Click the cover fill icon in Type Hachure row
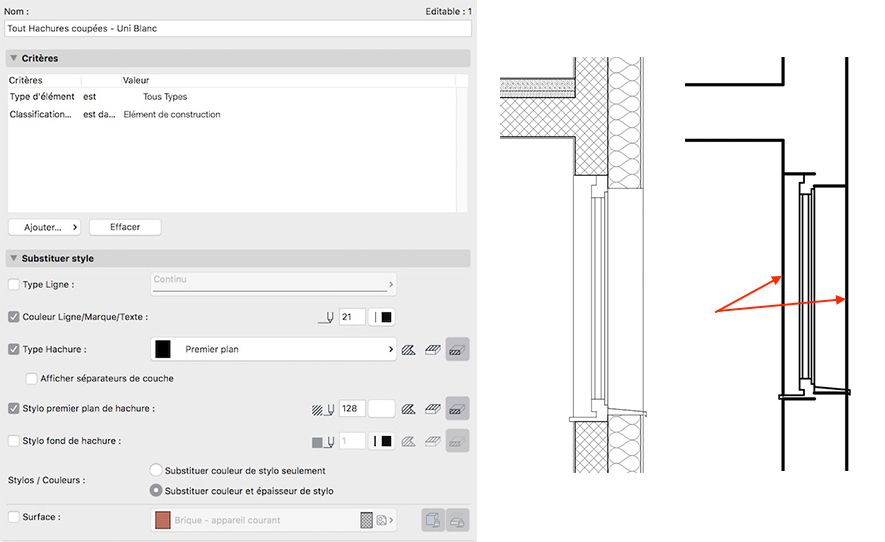This screenshot has height=542, width=885. coord(433,350)
